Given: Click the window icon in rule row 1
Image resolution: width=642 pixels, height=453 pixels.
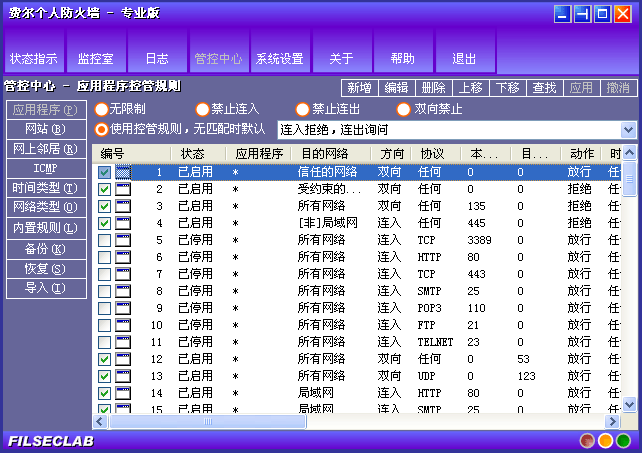Looking at the screenshot, I should click(123, 172).
